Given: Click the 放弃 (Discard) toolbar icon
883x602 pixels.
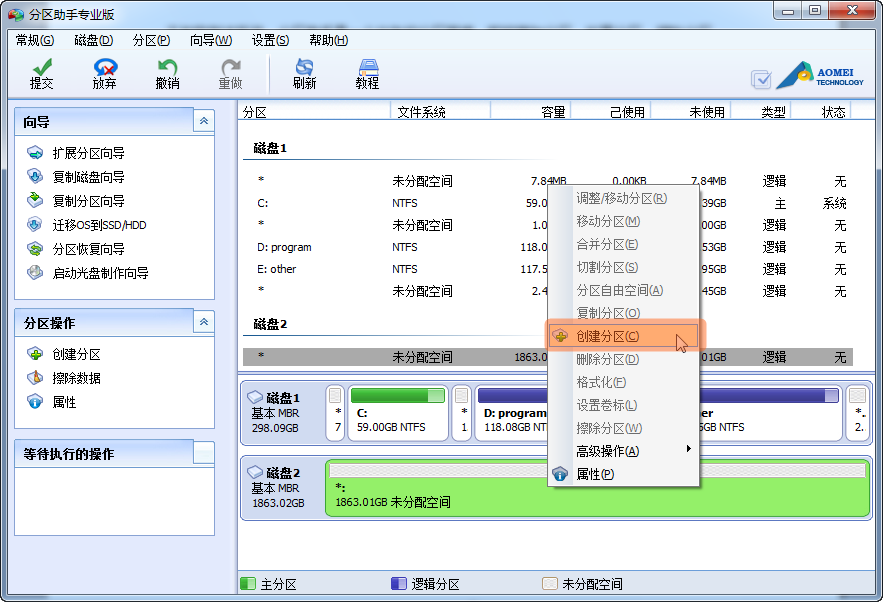Looking at the screenshot, I should tap(104, 73).
